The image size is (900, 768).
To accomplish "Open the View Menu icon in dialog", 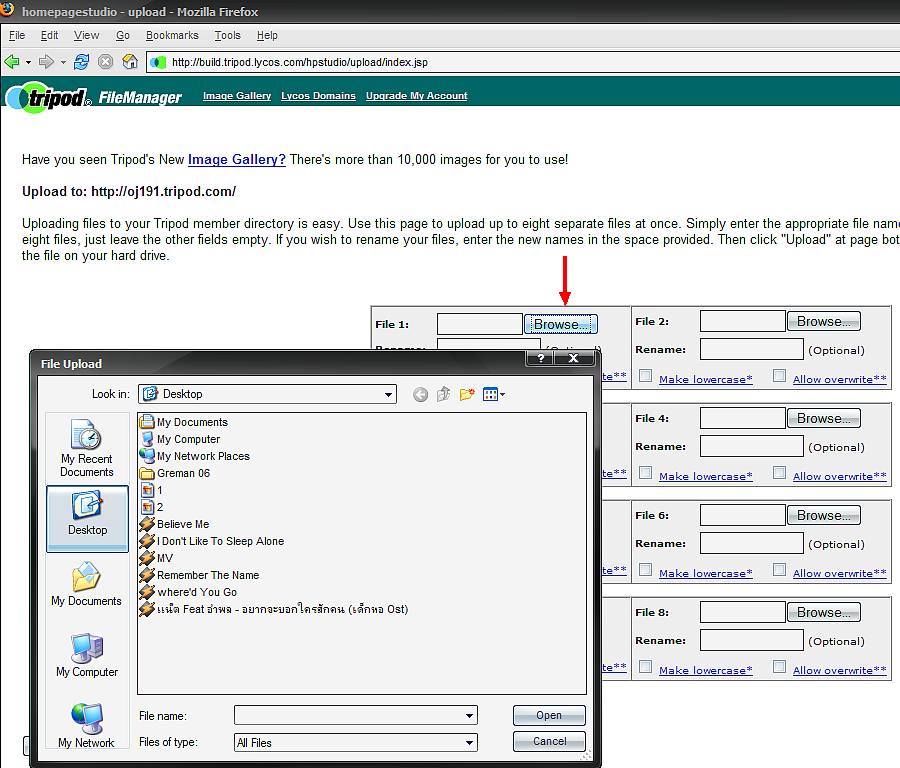I will point(494,394).
